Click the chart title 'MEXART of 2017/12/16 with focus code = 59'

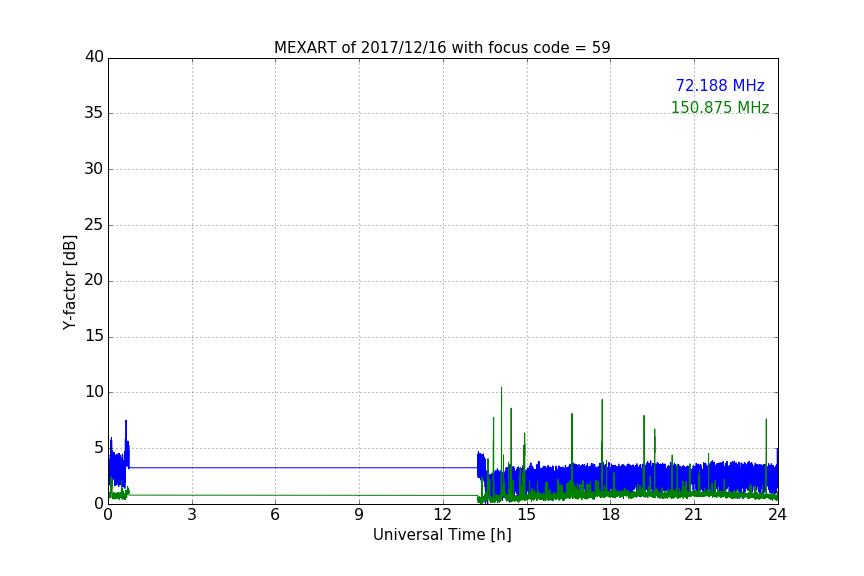pyautogui.click(x=442, y=48)
